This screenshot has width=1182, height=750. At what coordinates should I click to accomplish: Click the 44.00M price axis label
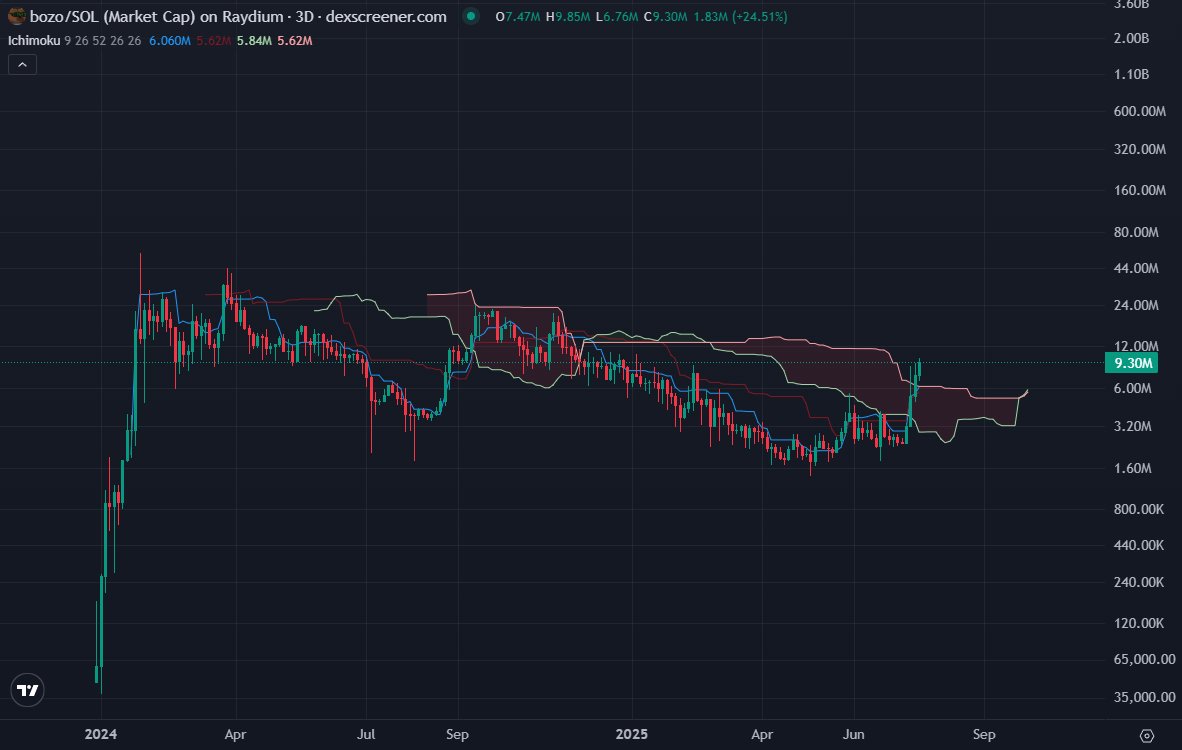pyautogui.click(x=1136, y=268)
